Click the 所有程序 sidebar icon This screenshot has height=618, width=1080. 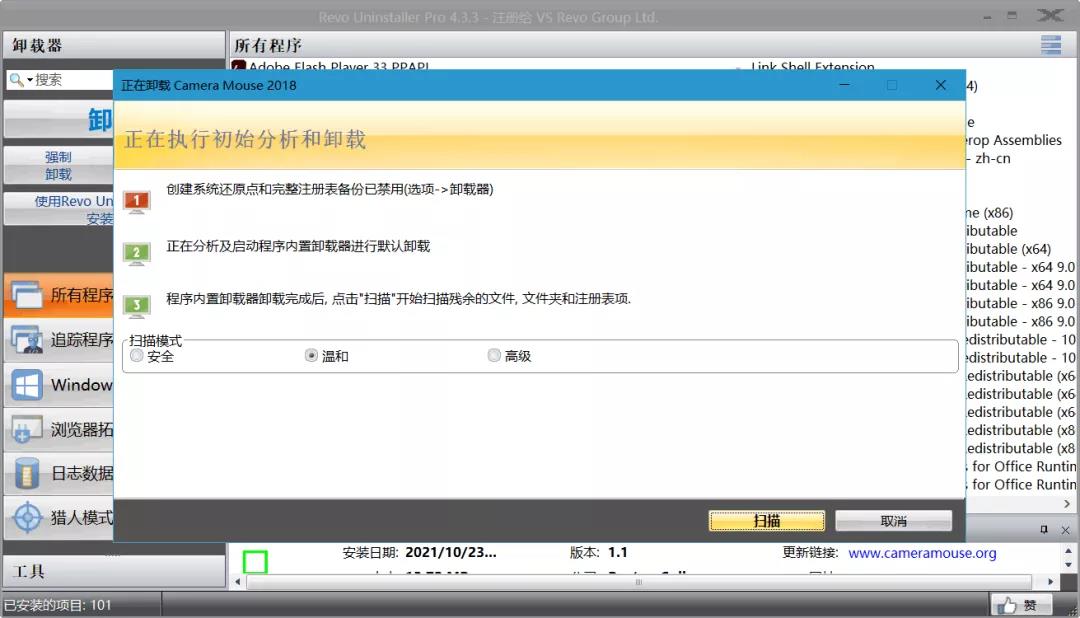(x=27, y=295)
